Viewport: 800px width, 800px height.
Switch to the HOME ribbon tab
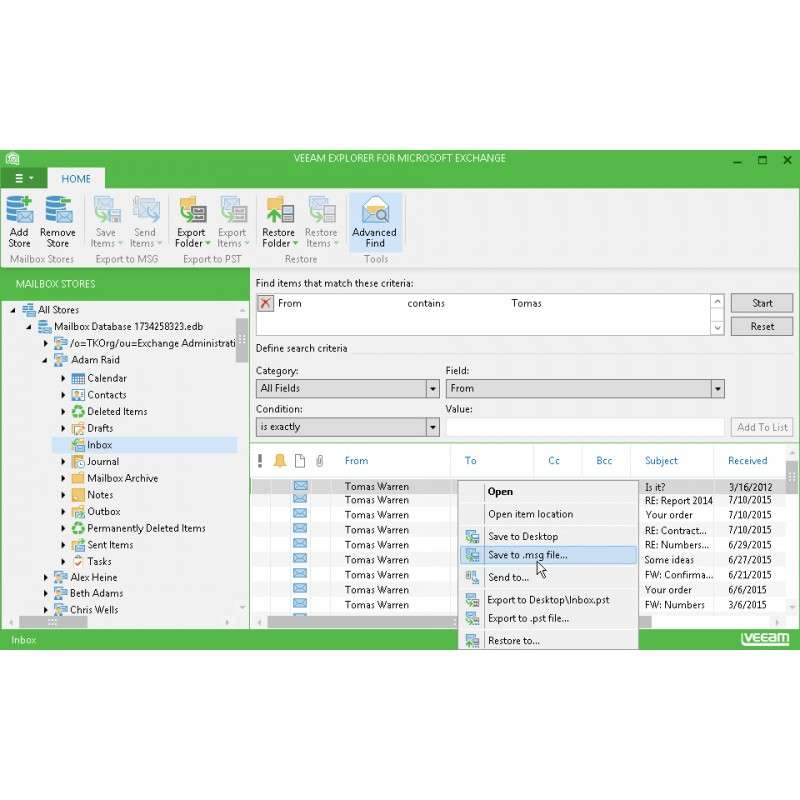tap(76, 179)
